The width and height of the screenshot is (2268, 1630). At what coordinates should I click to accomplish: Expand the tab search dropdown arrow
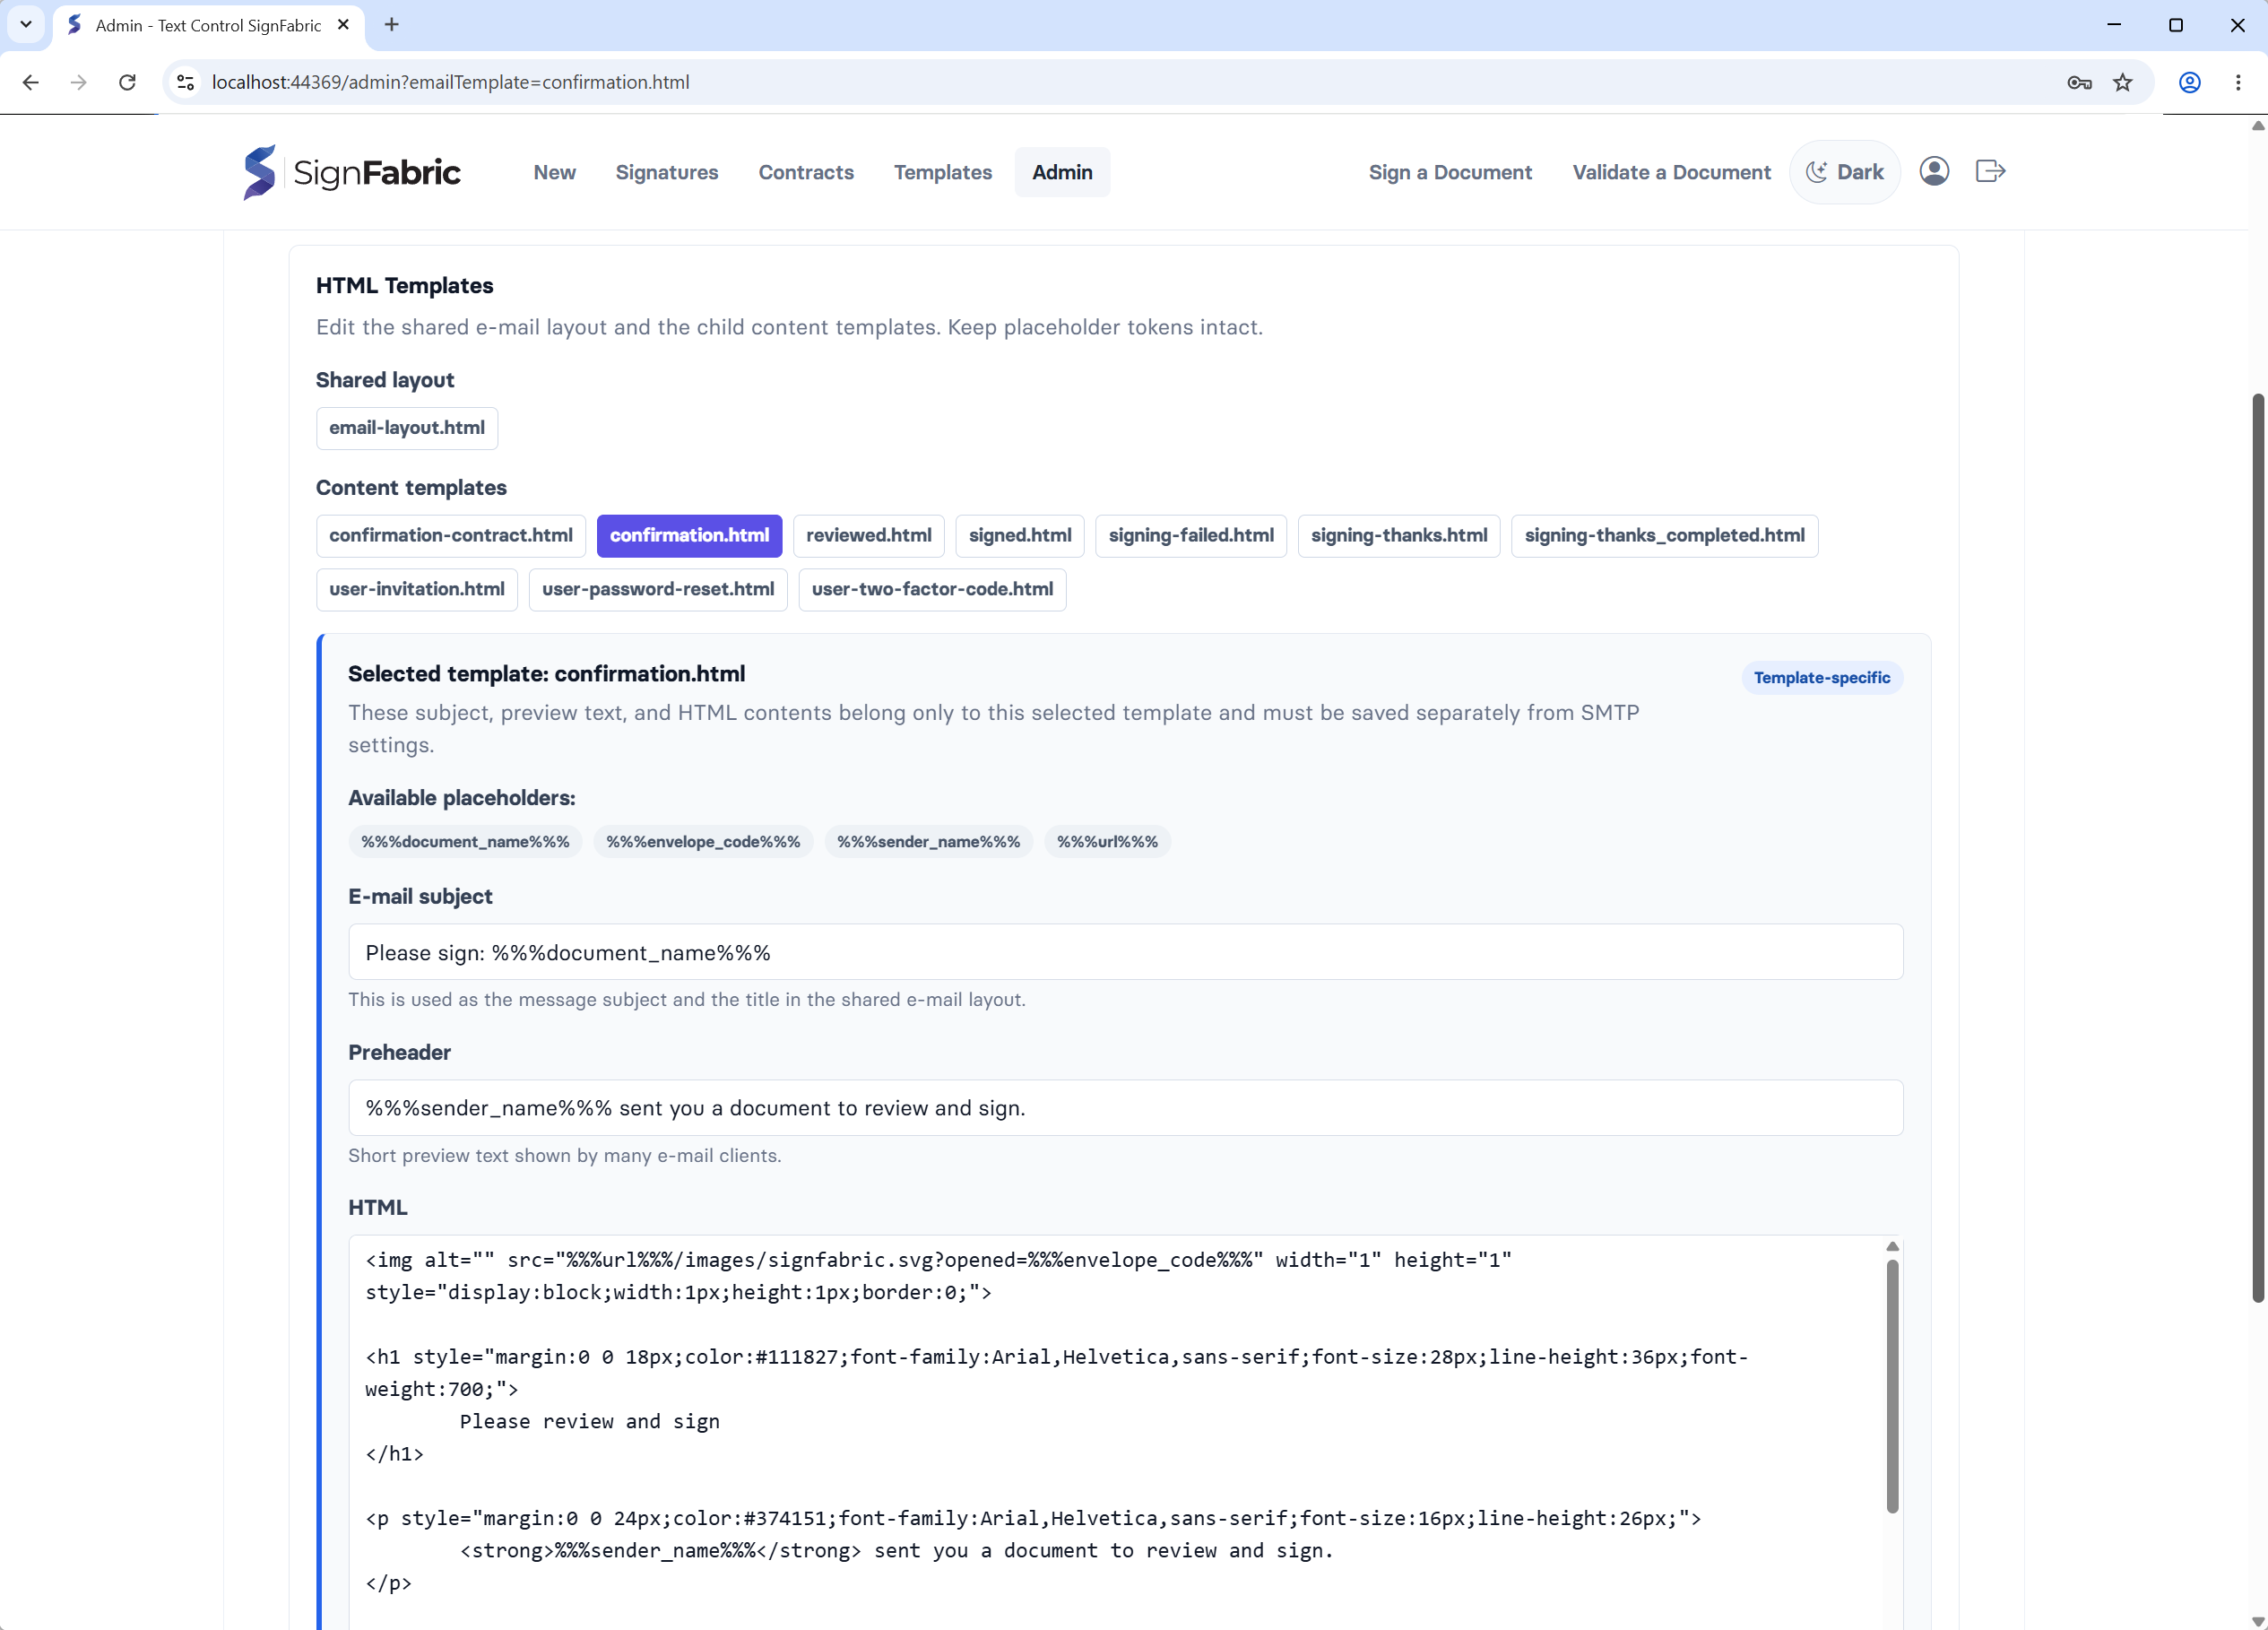(x=26, y=24)
